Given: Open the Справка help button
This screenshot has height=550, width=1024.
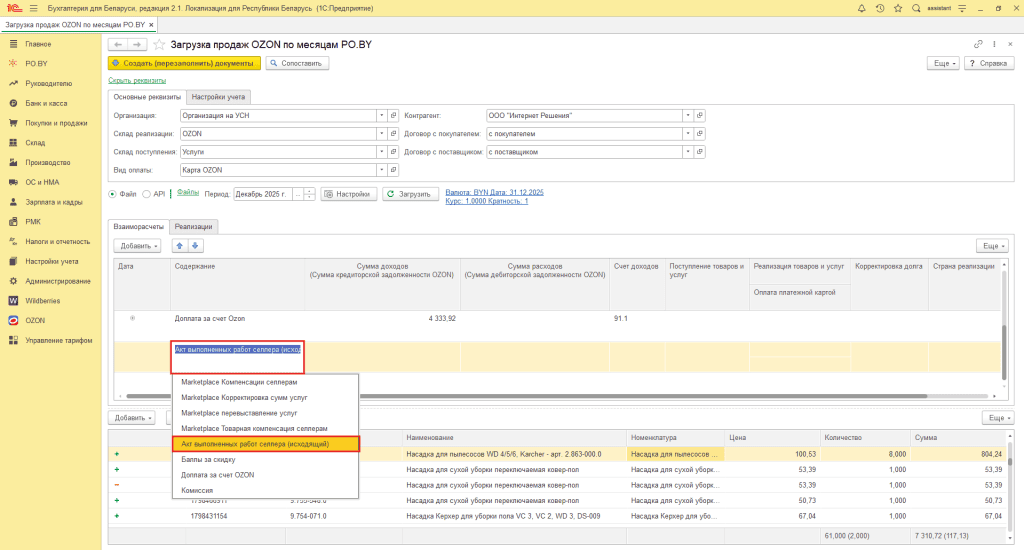Looking at the screenshot, I should click(x=989, y=63).
